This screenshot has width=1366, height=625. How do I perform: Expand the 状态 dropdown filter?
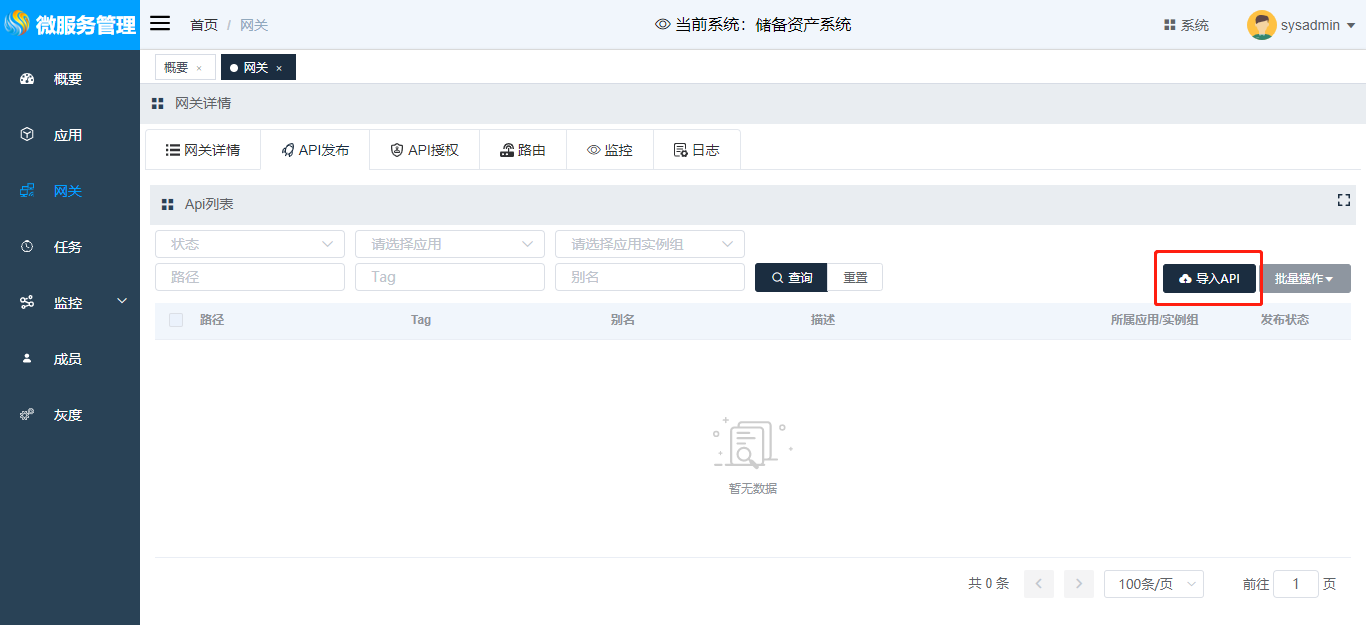click(249, 244)
